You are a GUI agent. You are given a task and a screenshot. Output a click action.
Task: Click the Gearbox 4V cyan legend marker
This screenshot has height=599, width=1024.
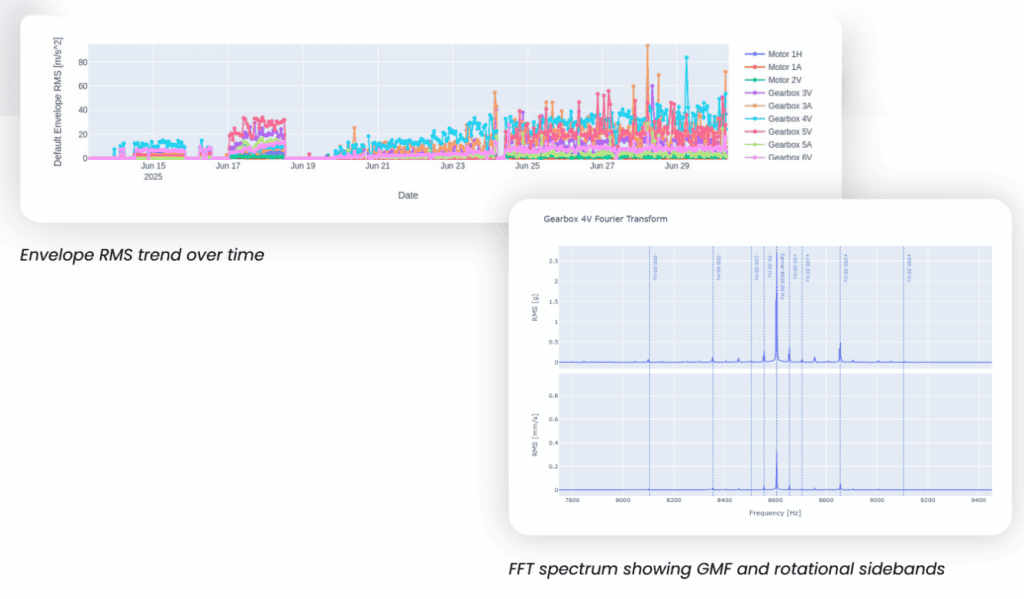pyautogui.click(x=756, y=118)
